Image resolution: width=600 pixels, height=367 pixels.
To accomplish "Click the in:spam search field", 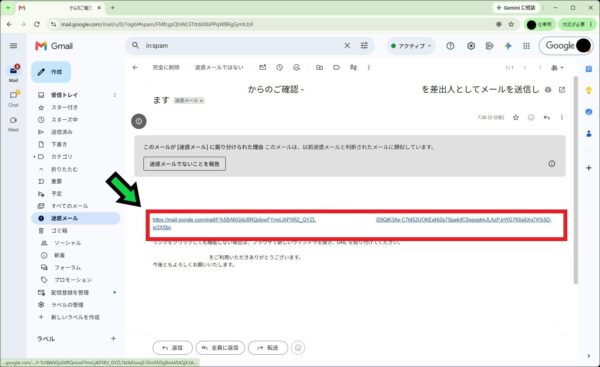I will 241,46.
